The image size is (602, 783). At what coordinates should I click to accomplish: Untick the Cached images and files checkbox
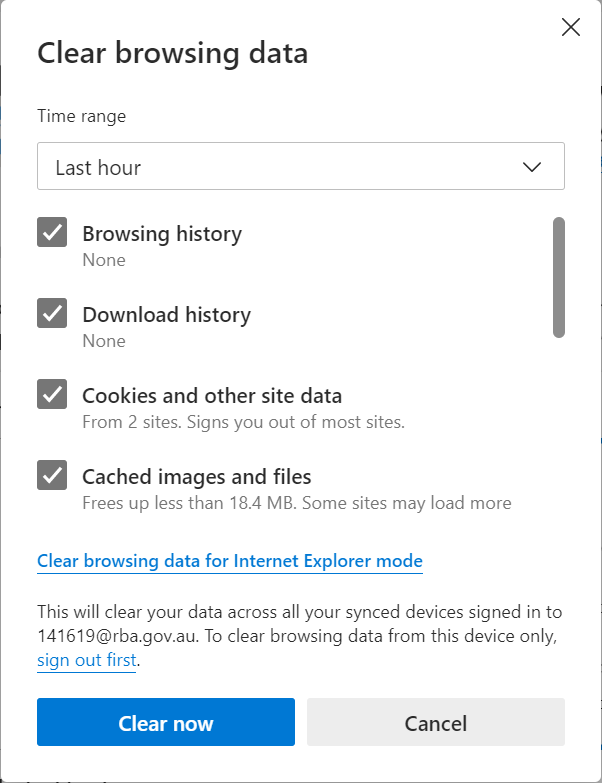point(52,475)
